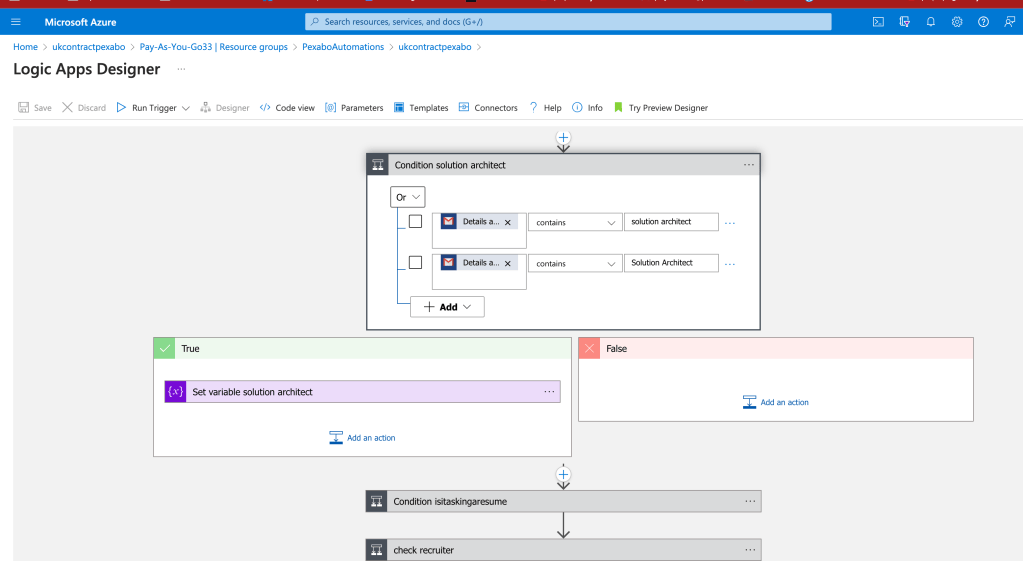This screenshot has height=561, width=1023.
Task: Open the portal settings gear
Action: (956, 22)
